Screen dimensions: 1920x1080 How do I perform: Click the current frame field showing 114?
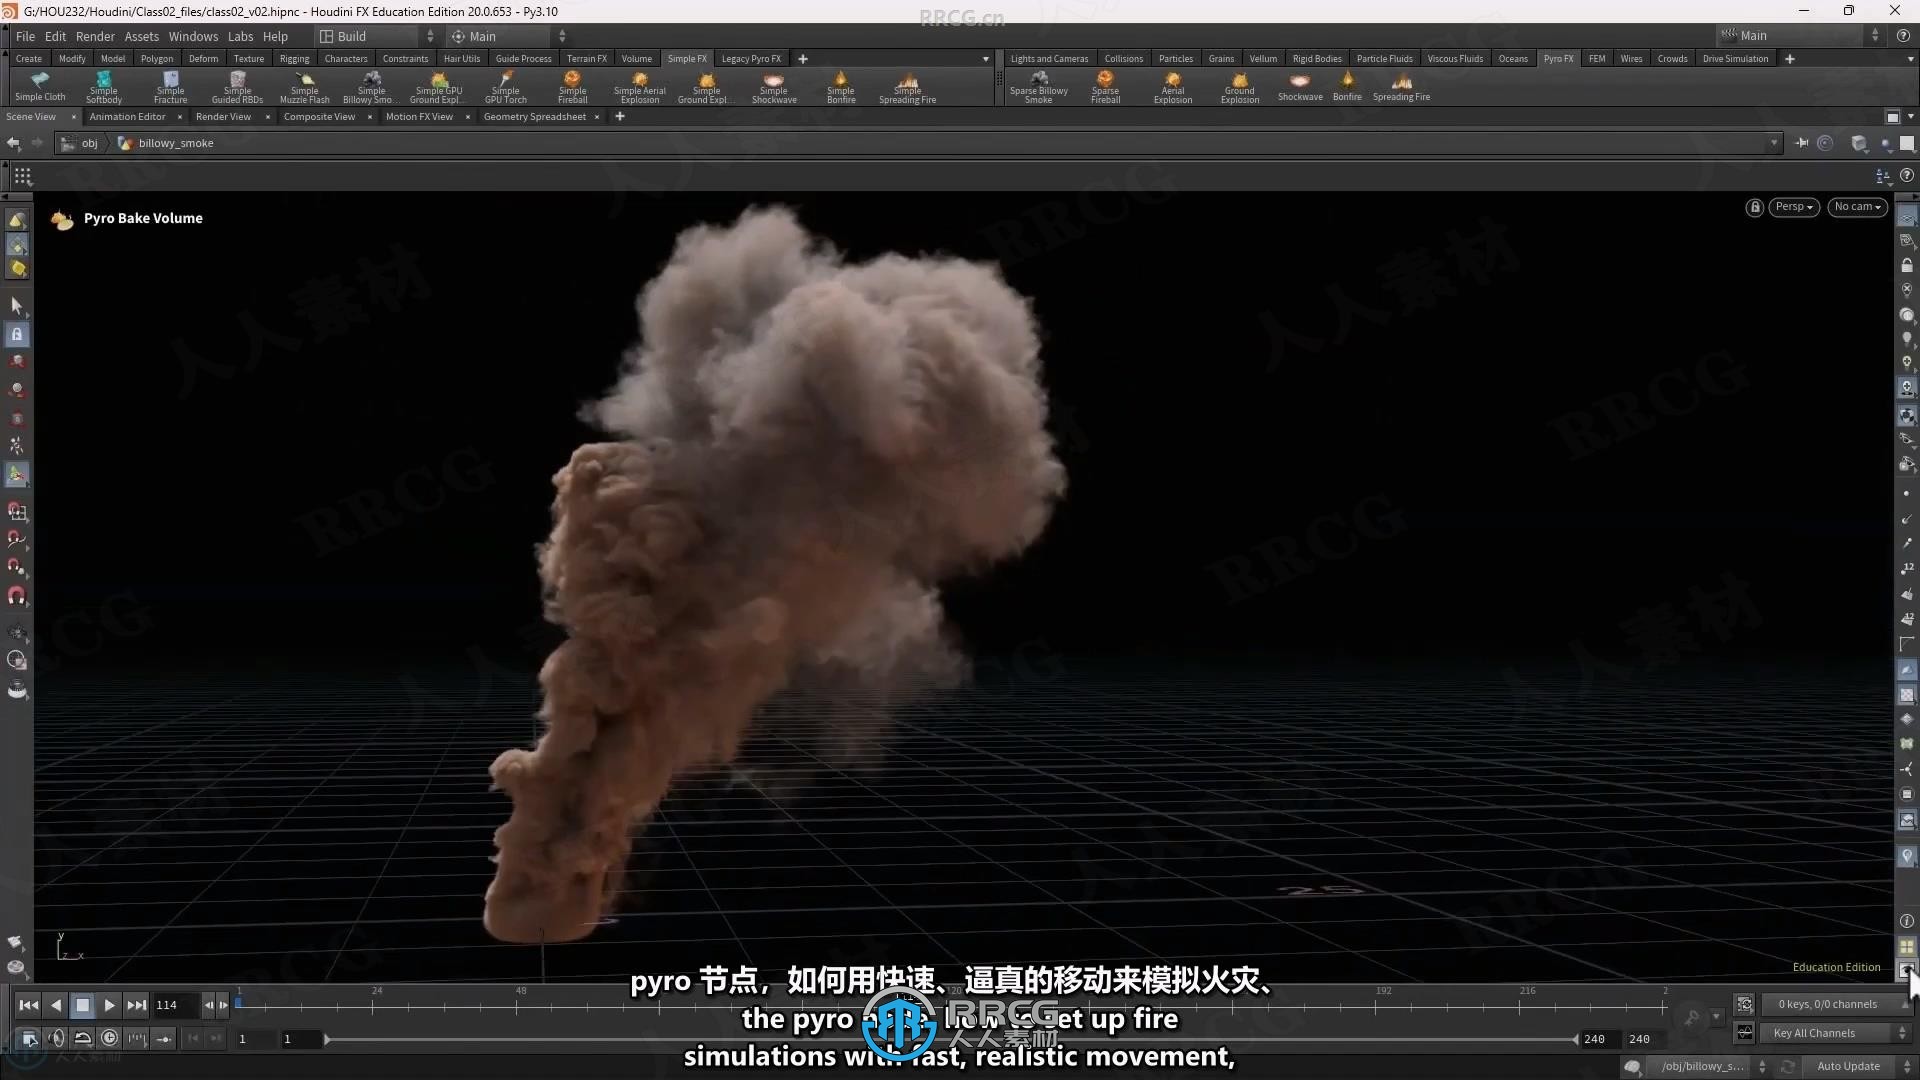pos(175,1005)
